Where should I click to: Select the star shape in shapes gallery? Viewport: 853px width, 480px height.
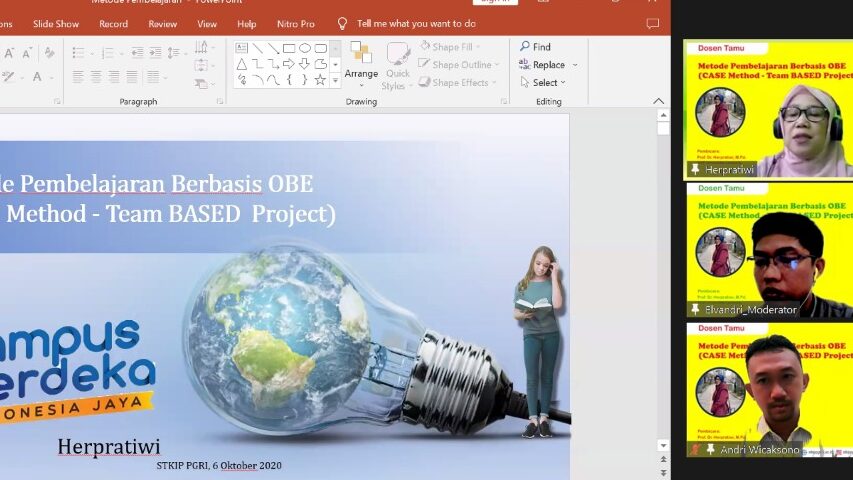click(320, 80)
